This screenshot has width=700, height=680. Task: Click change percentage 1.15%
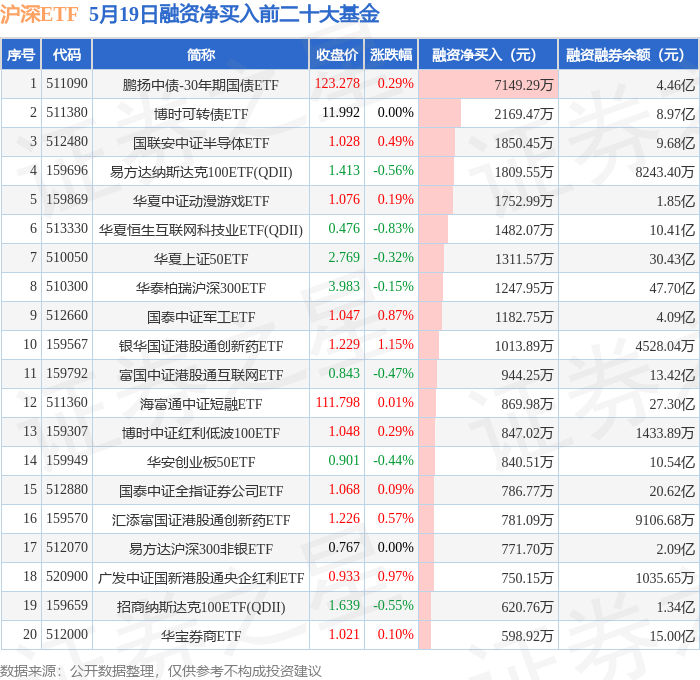point(396,345)
